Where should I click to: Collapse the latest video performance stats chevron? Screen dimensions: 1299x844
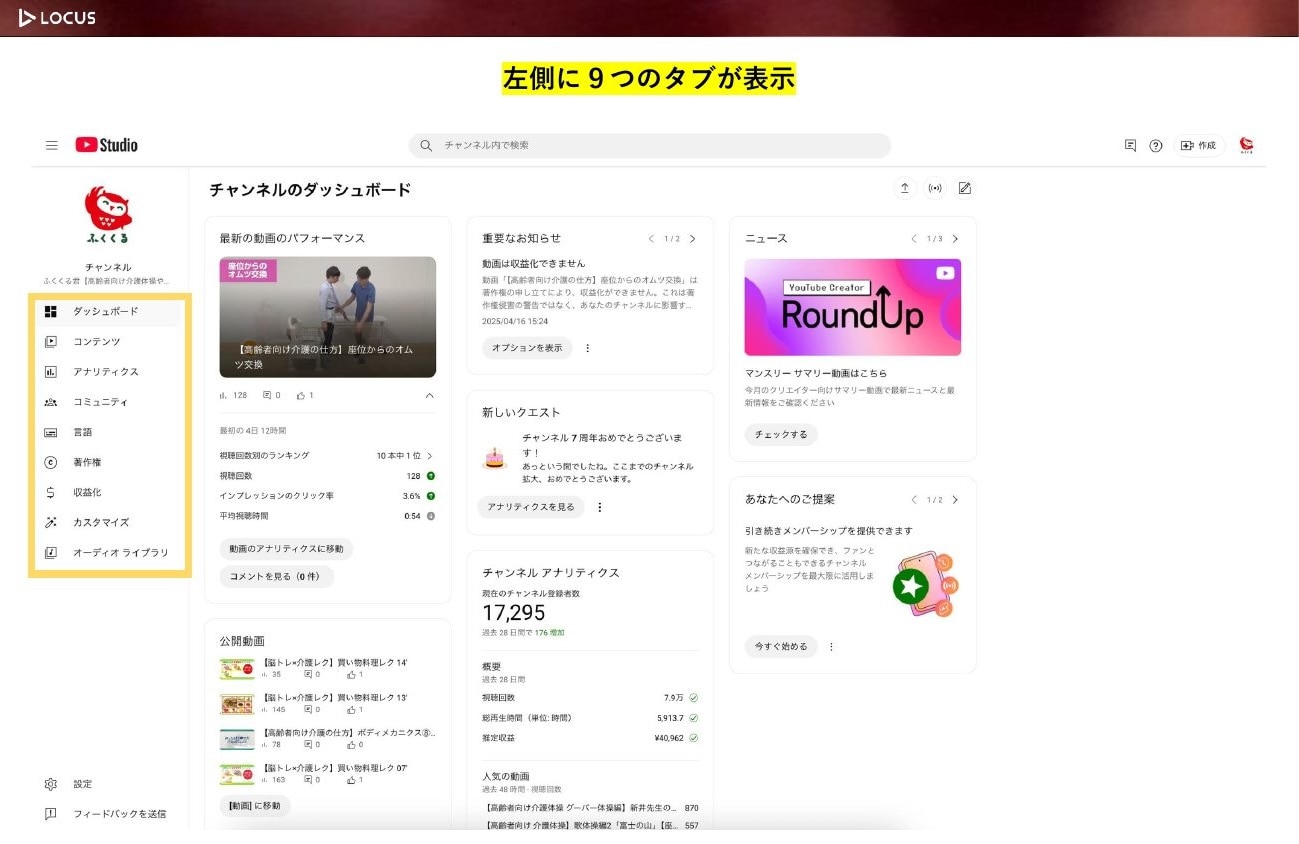click(430, 396)
